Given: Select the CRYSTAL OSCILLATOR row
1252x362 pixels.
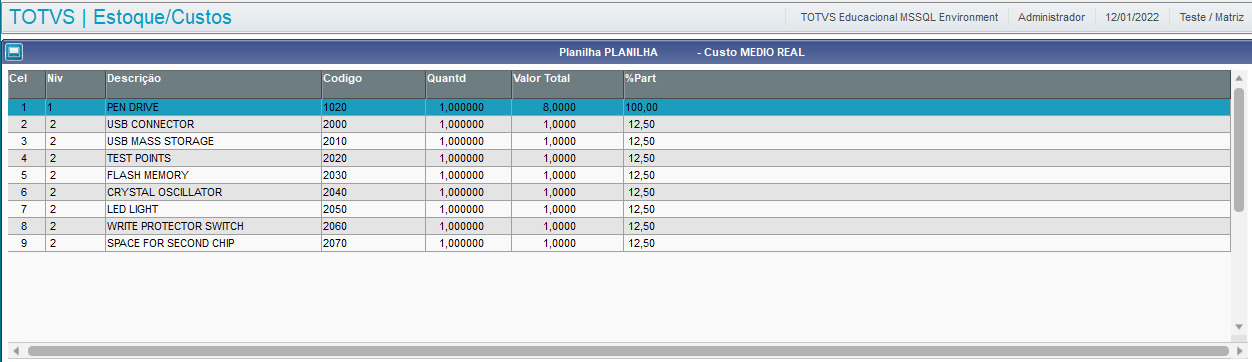Looking at the screenshot, I should (619, 192).
